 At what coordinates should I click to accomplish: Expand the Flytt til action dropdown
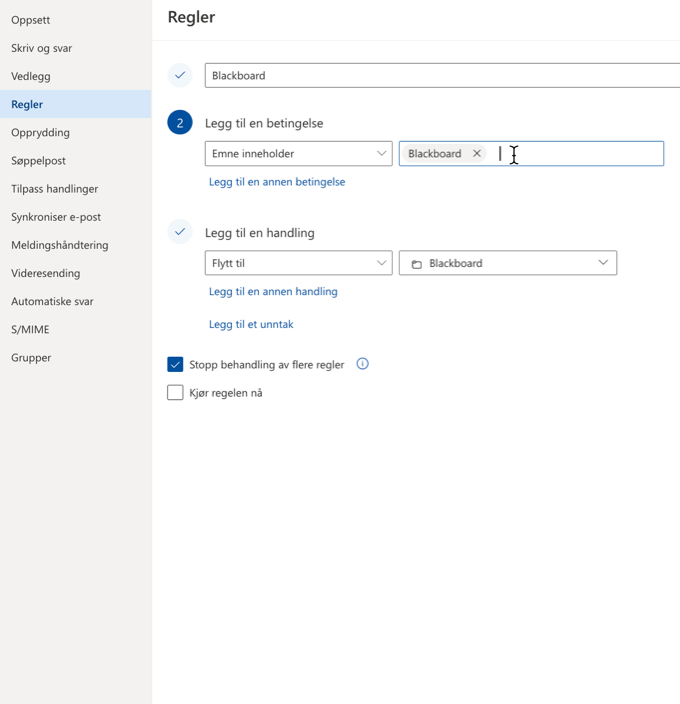click(298, 263)
